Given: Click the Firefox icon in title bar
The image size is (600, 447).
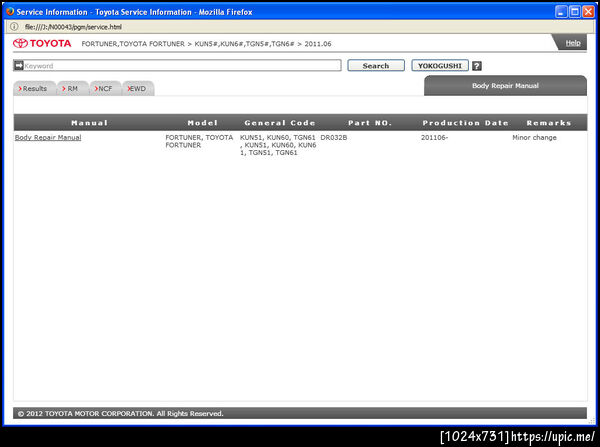Looking at the screenshot, I should 10,11.
